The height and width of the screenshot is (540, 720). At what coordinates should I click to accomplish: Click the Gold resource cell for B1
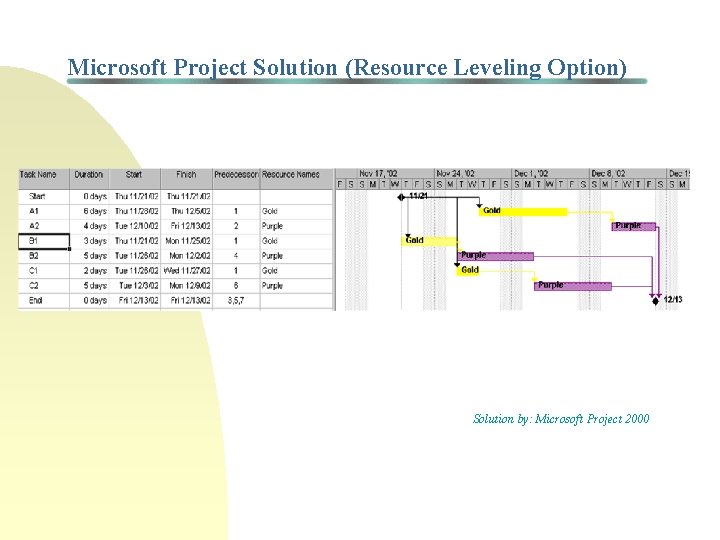point(296,241)
